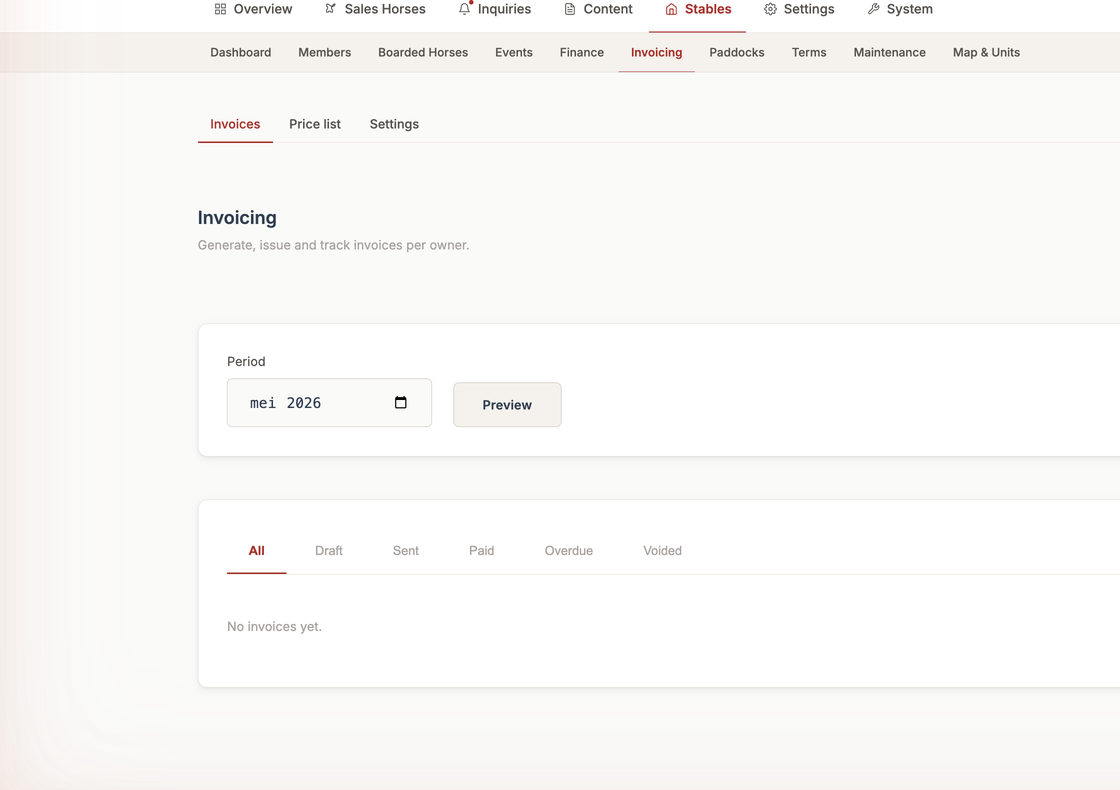Open the Content section
Screen dimensions: 1120x790
[598, 9]
